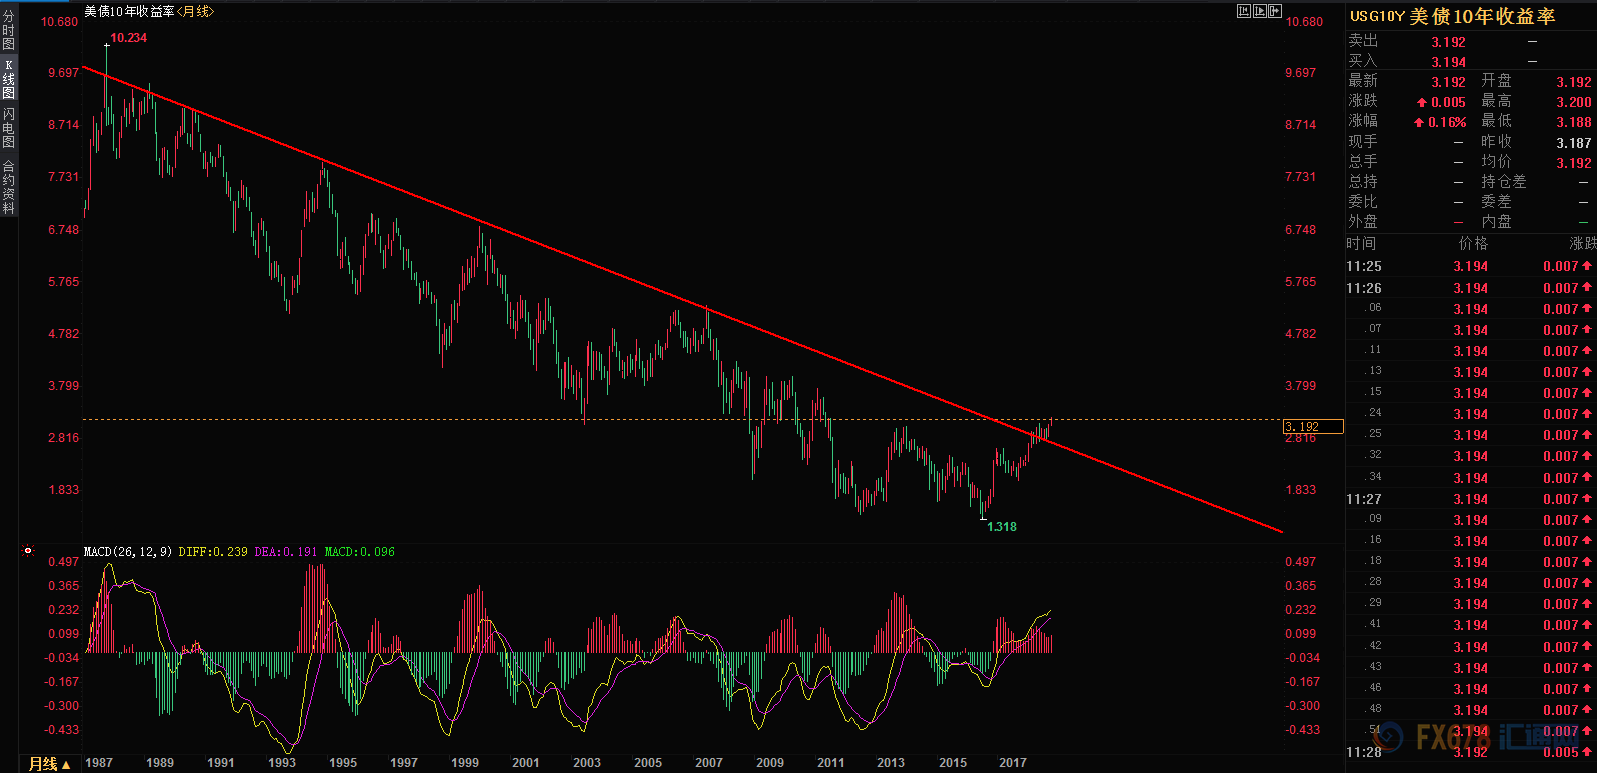Click the <月线> period label in chart title

[x=195, y=11]
